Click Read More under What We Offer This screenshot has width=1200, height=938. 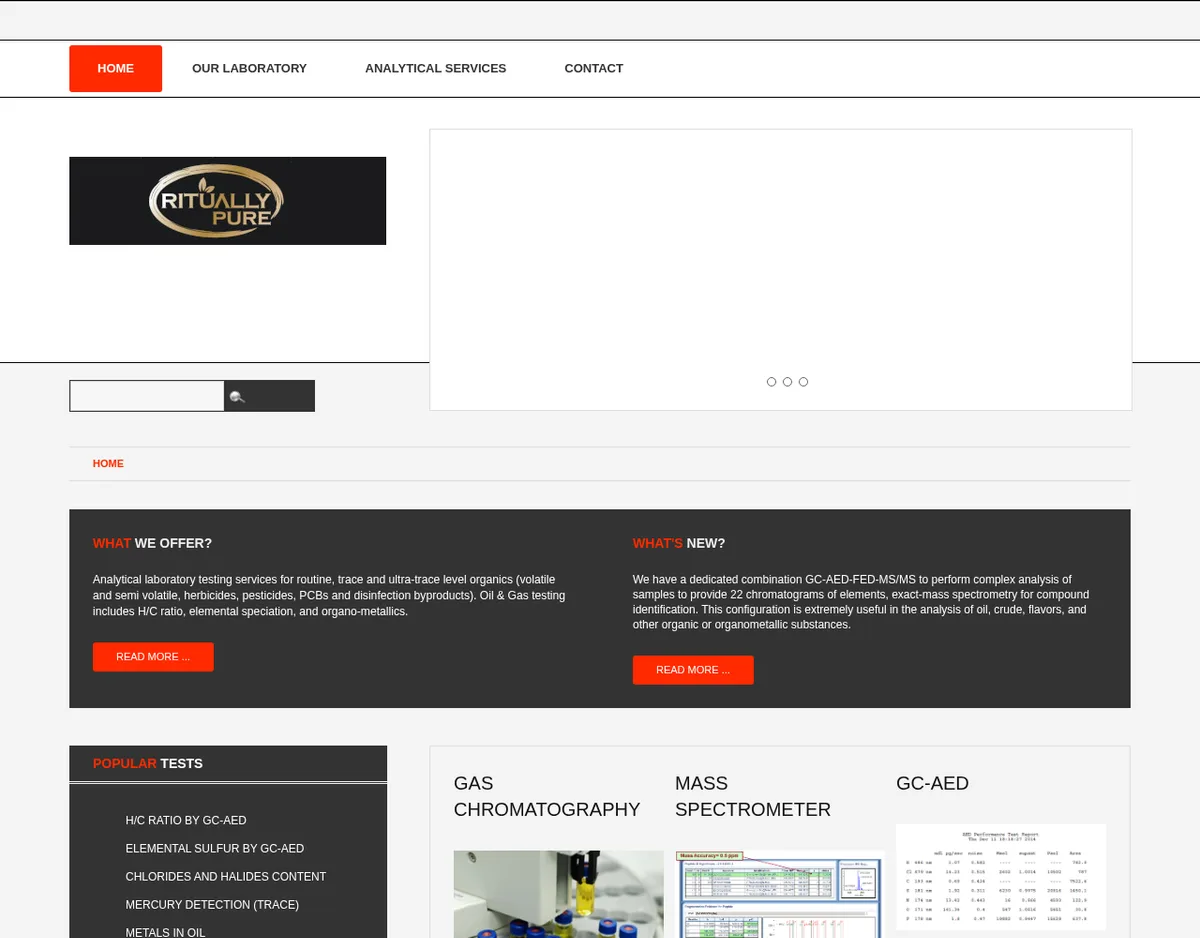click(153, 657)
